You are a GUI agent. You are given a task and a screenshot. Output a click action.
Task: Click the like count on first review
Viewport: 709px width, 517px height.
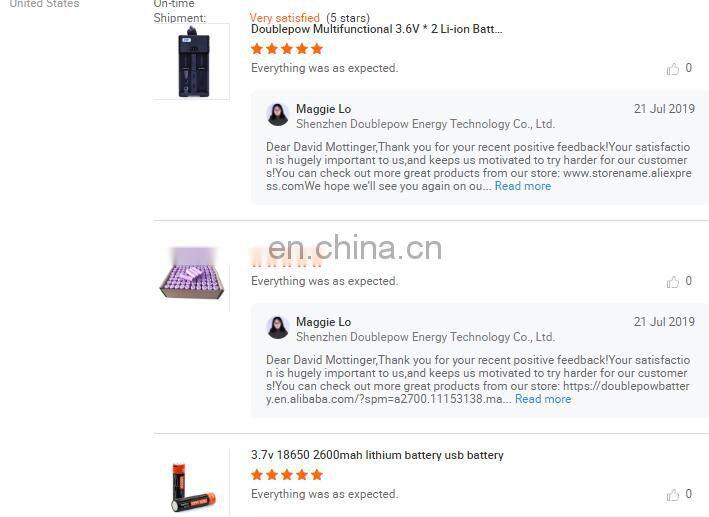pos(688,68)
